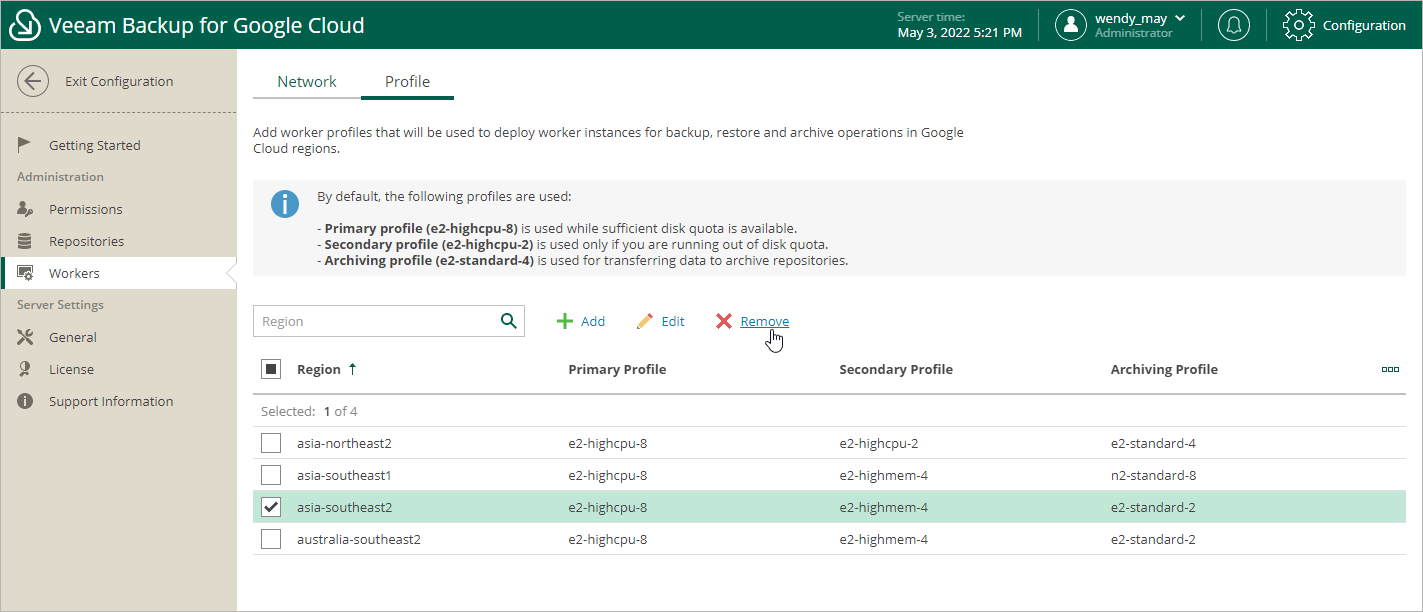
Task: Click the green plus Add icon
Action: [x=565, y=321]
